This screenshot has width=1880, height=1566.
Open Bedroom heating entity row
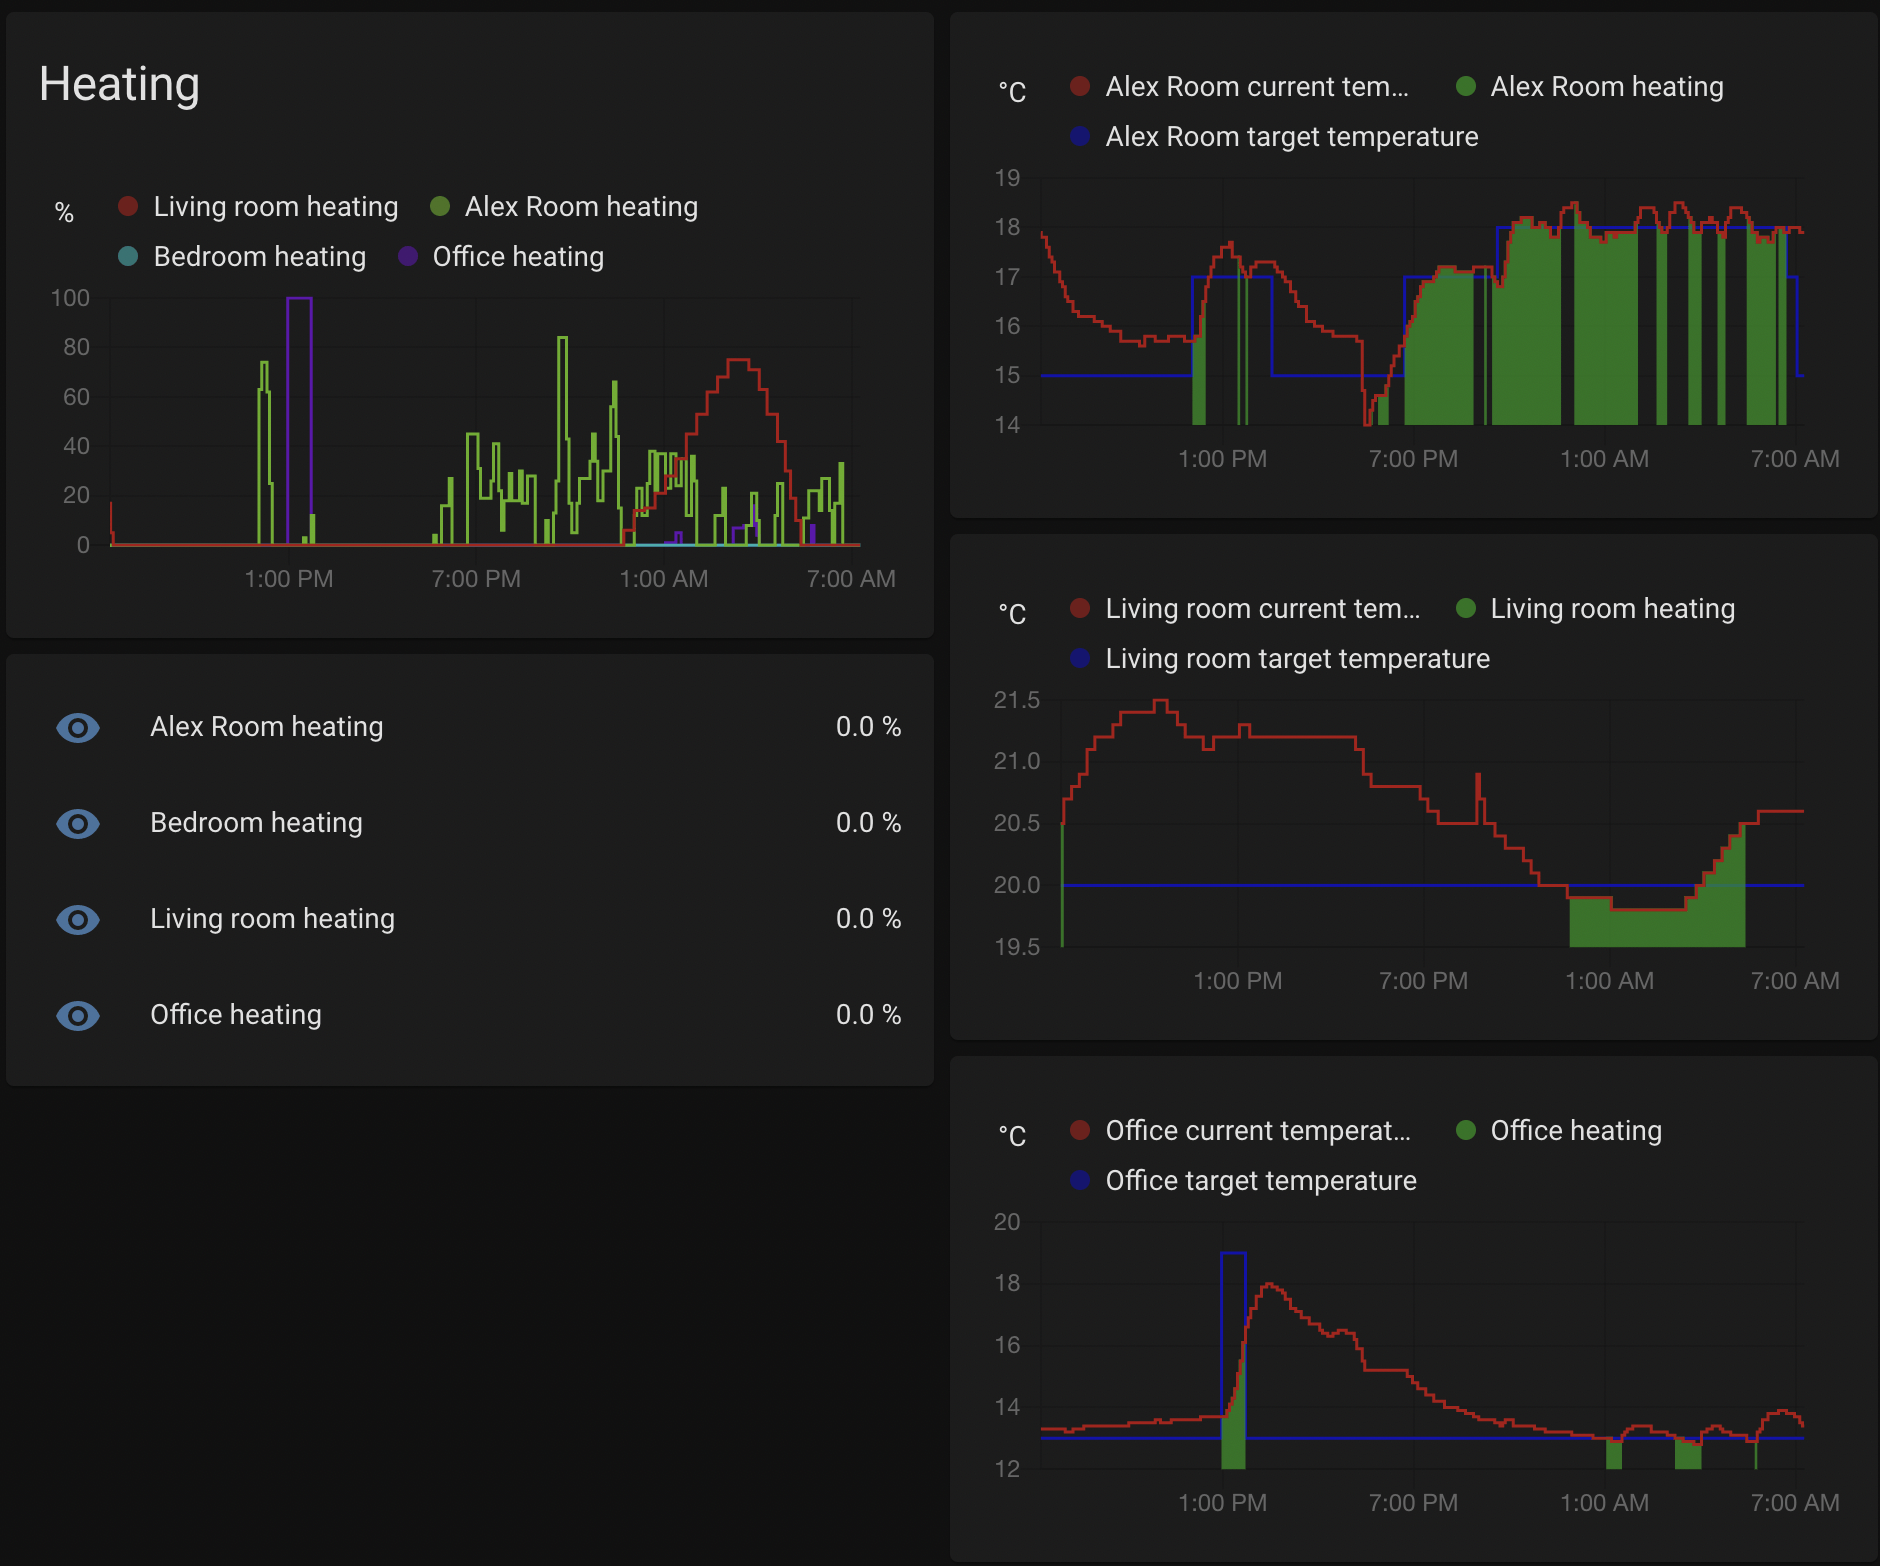[x=256, y=823]
